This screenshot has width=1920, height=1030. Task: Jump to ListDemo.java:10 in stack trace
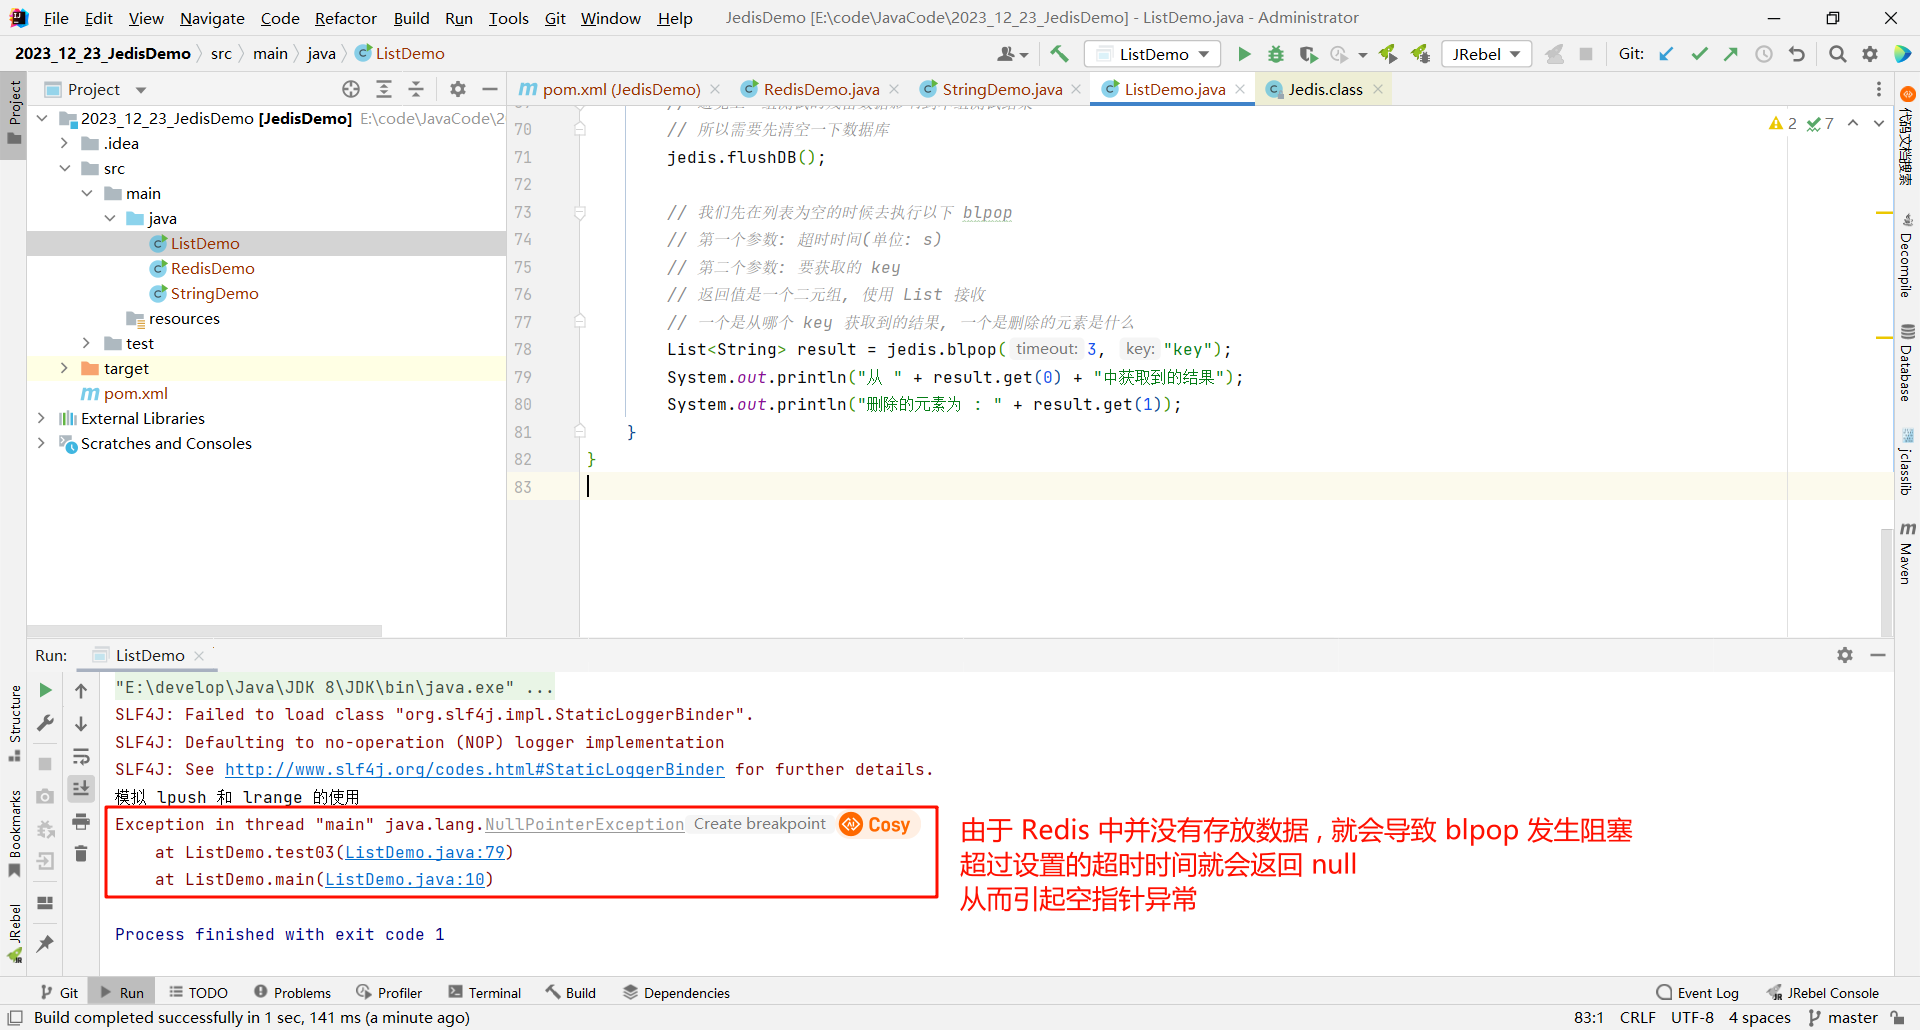point(405,879)
